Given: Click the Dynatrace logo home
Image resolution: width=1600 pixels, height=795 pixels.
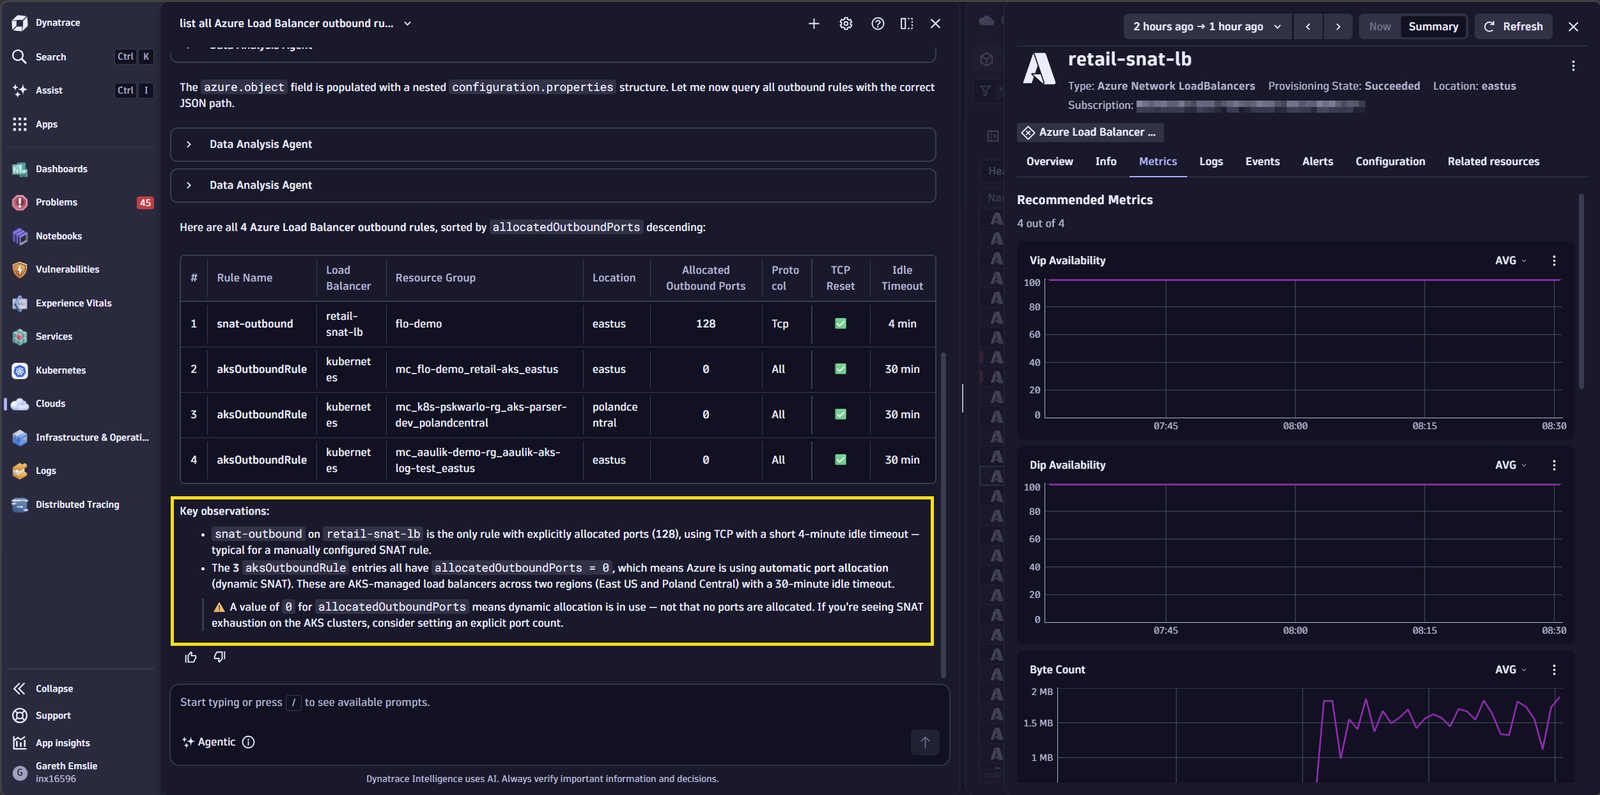Looking at the screenshot, I should point(46,23).
